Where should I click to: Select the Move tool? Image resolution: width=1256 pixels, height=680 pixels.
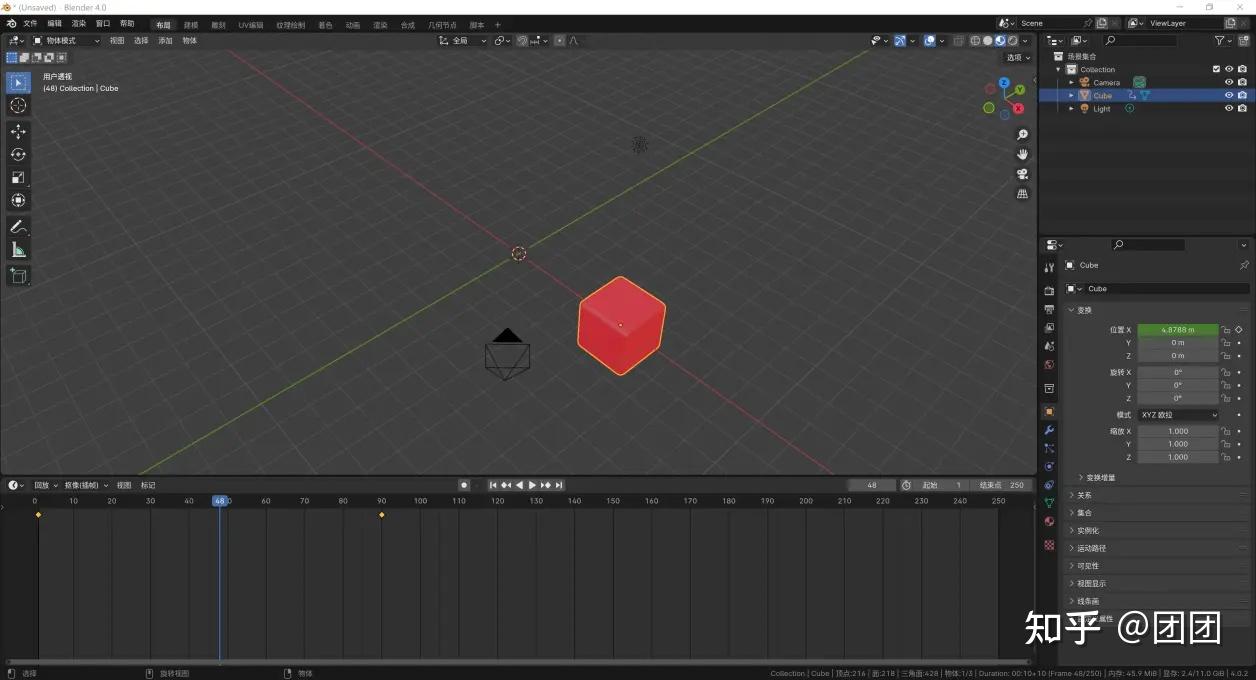tap(18, 131)
